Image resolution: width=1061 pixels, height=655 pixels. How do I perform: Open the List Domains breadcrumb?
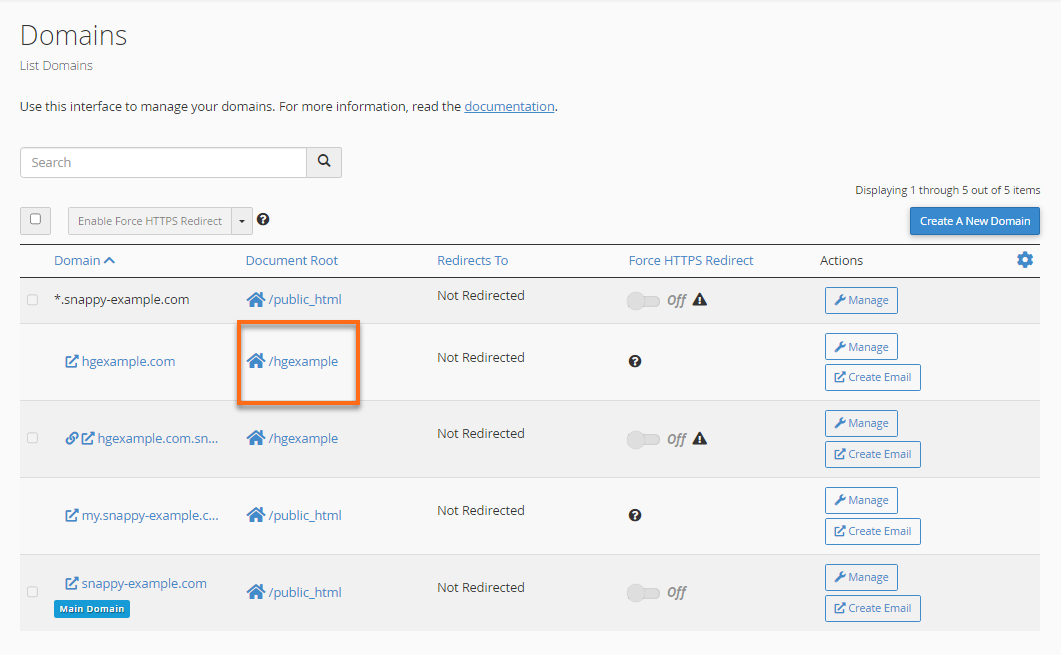[56, 65]
